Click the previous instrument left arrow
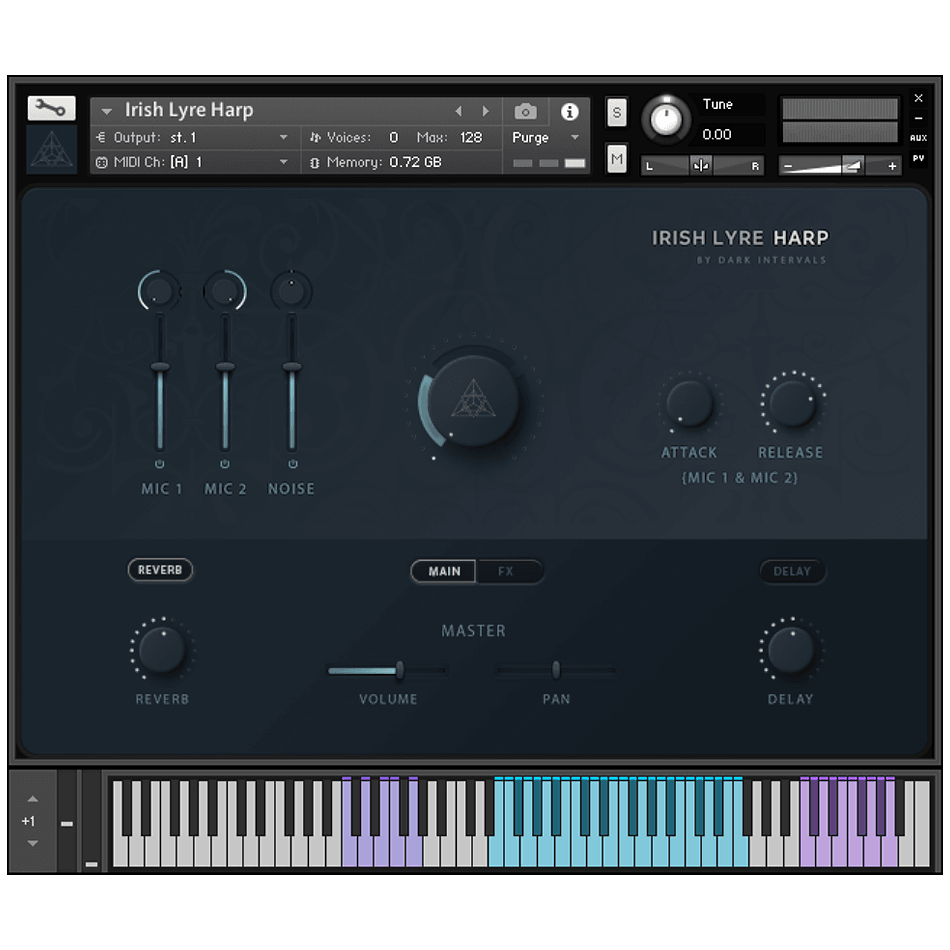950x950 pixels. pos(459,111)
